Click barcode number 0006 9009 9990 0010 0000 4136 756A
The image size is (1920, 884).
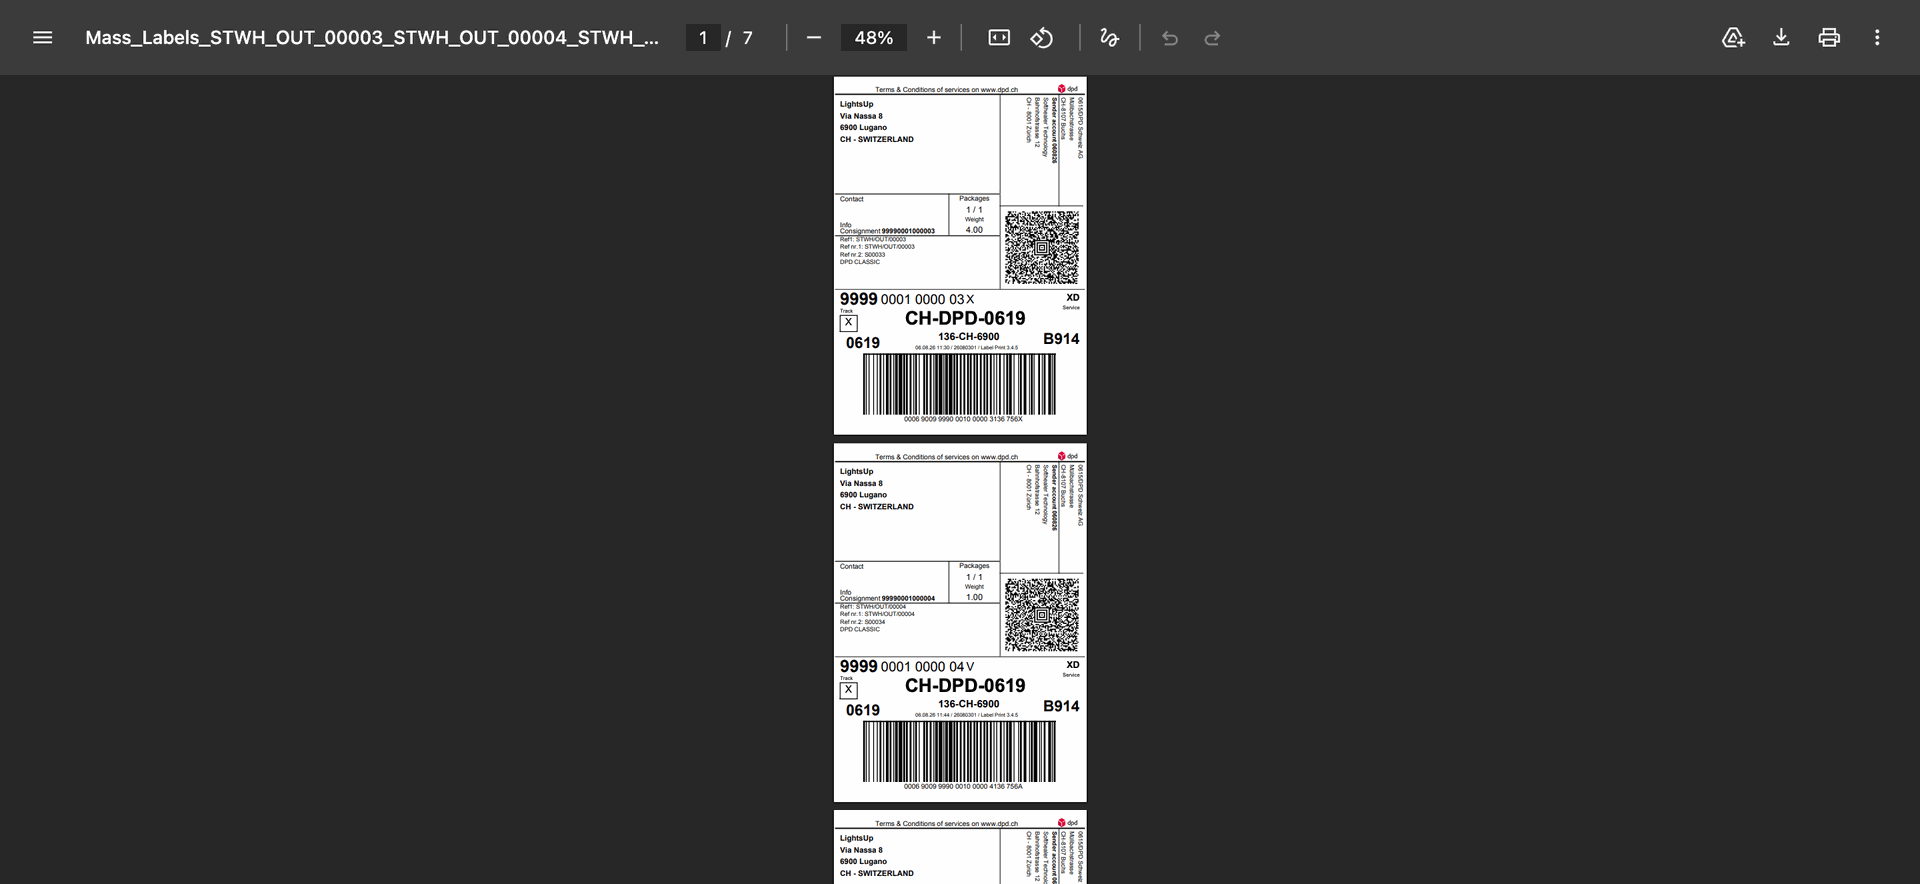963,787
